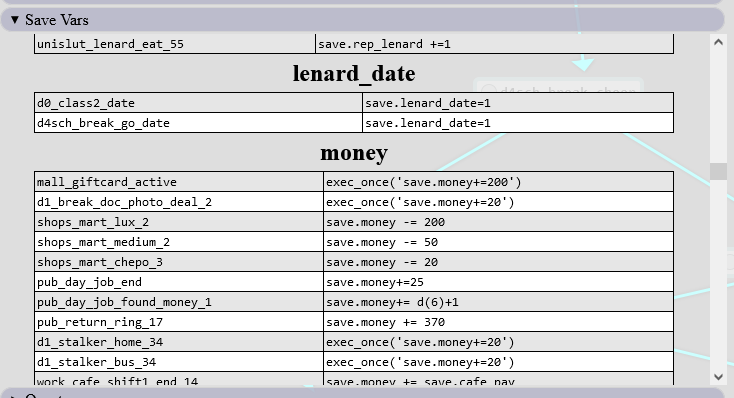Select the save.money += save.cafe_pay cell
Screen dimensions: 734x398
[x=499, y=379]
